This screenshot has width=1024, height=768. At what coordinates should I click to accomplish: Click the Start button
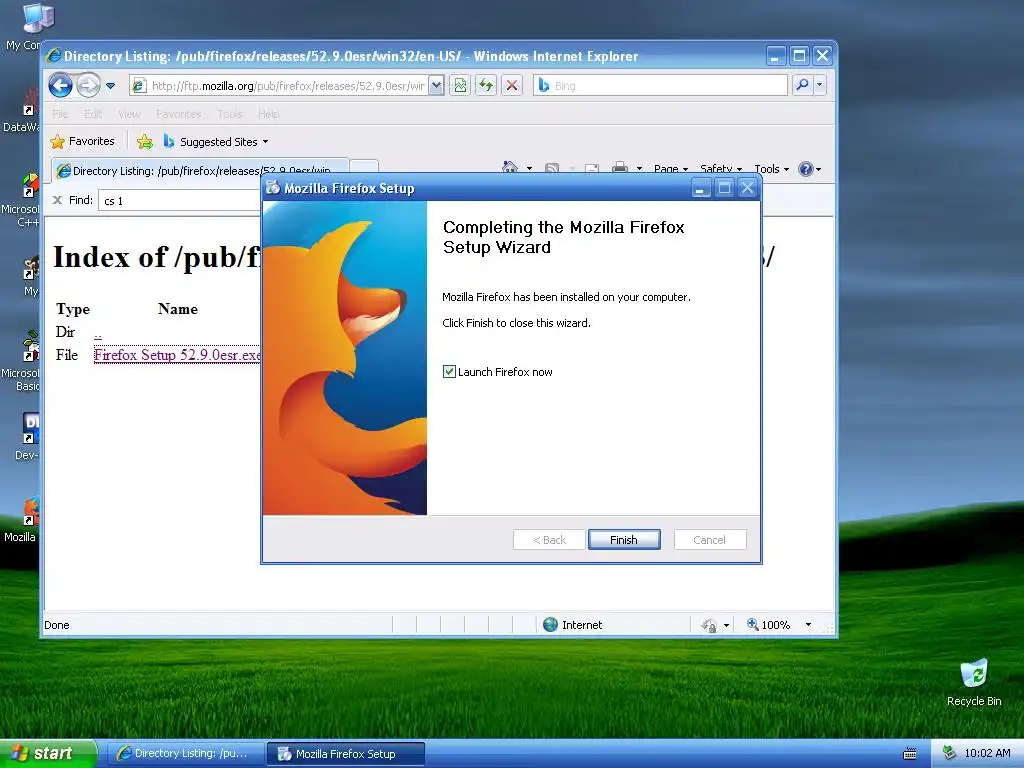pyautogui.click(x=49, y=754)
